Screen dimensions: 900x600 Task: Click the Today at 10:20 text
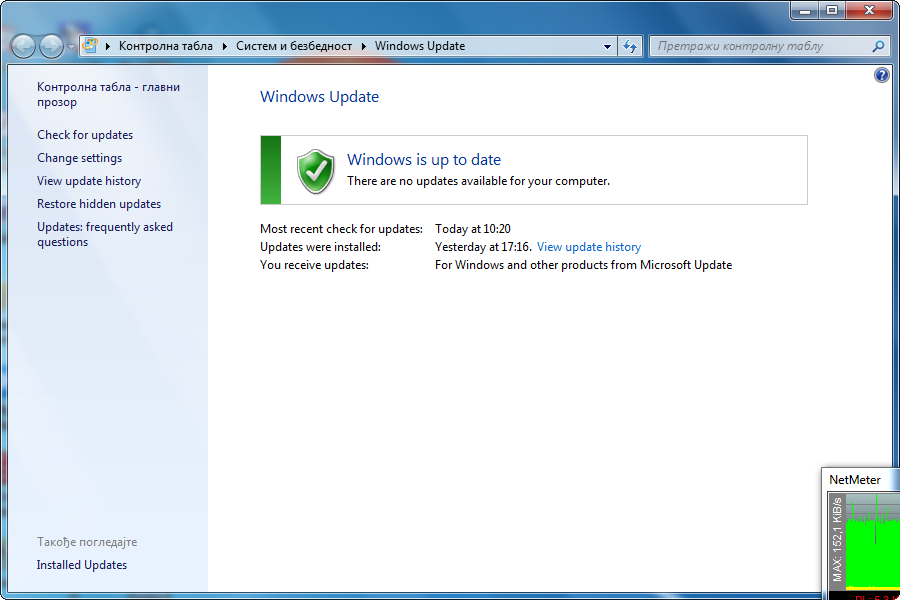pyautogui.click(x=472, y=229)
